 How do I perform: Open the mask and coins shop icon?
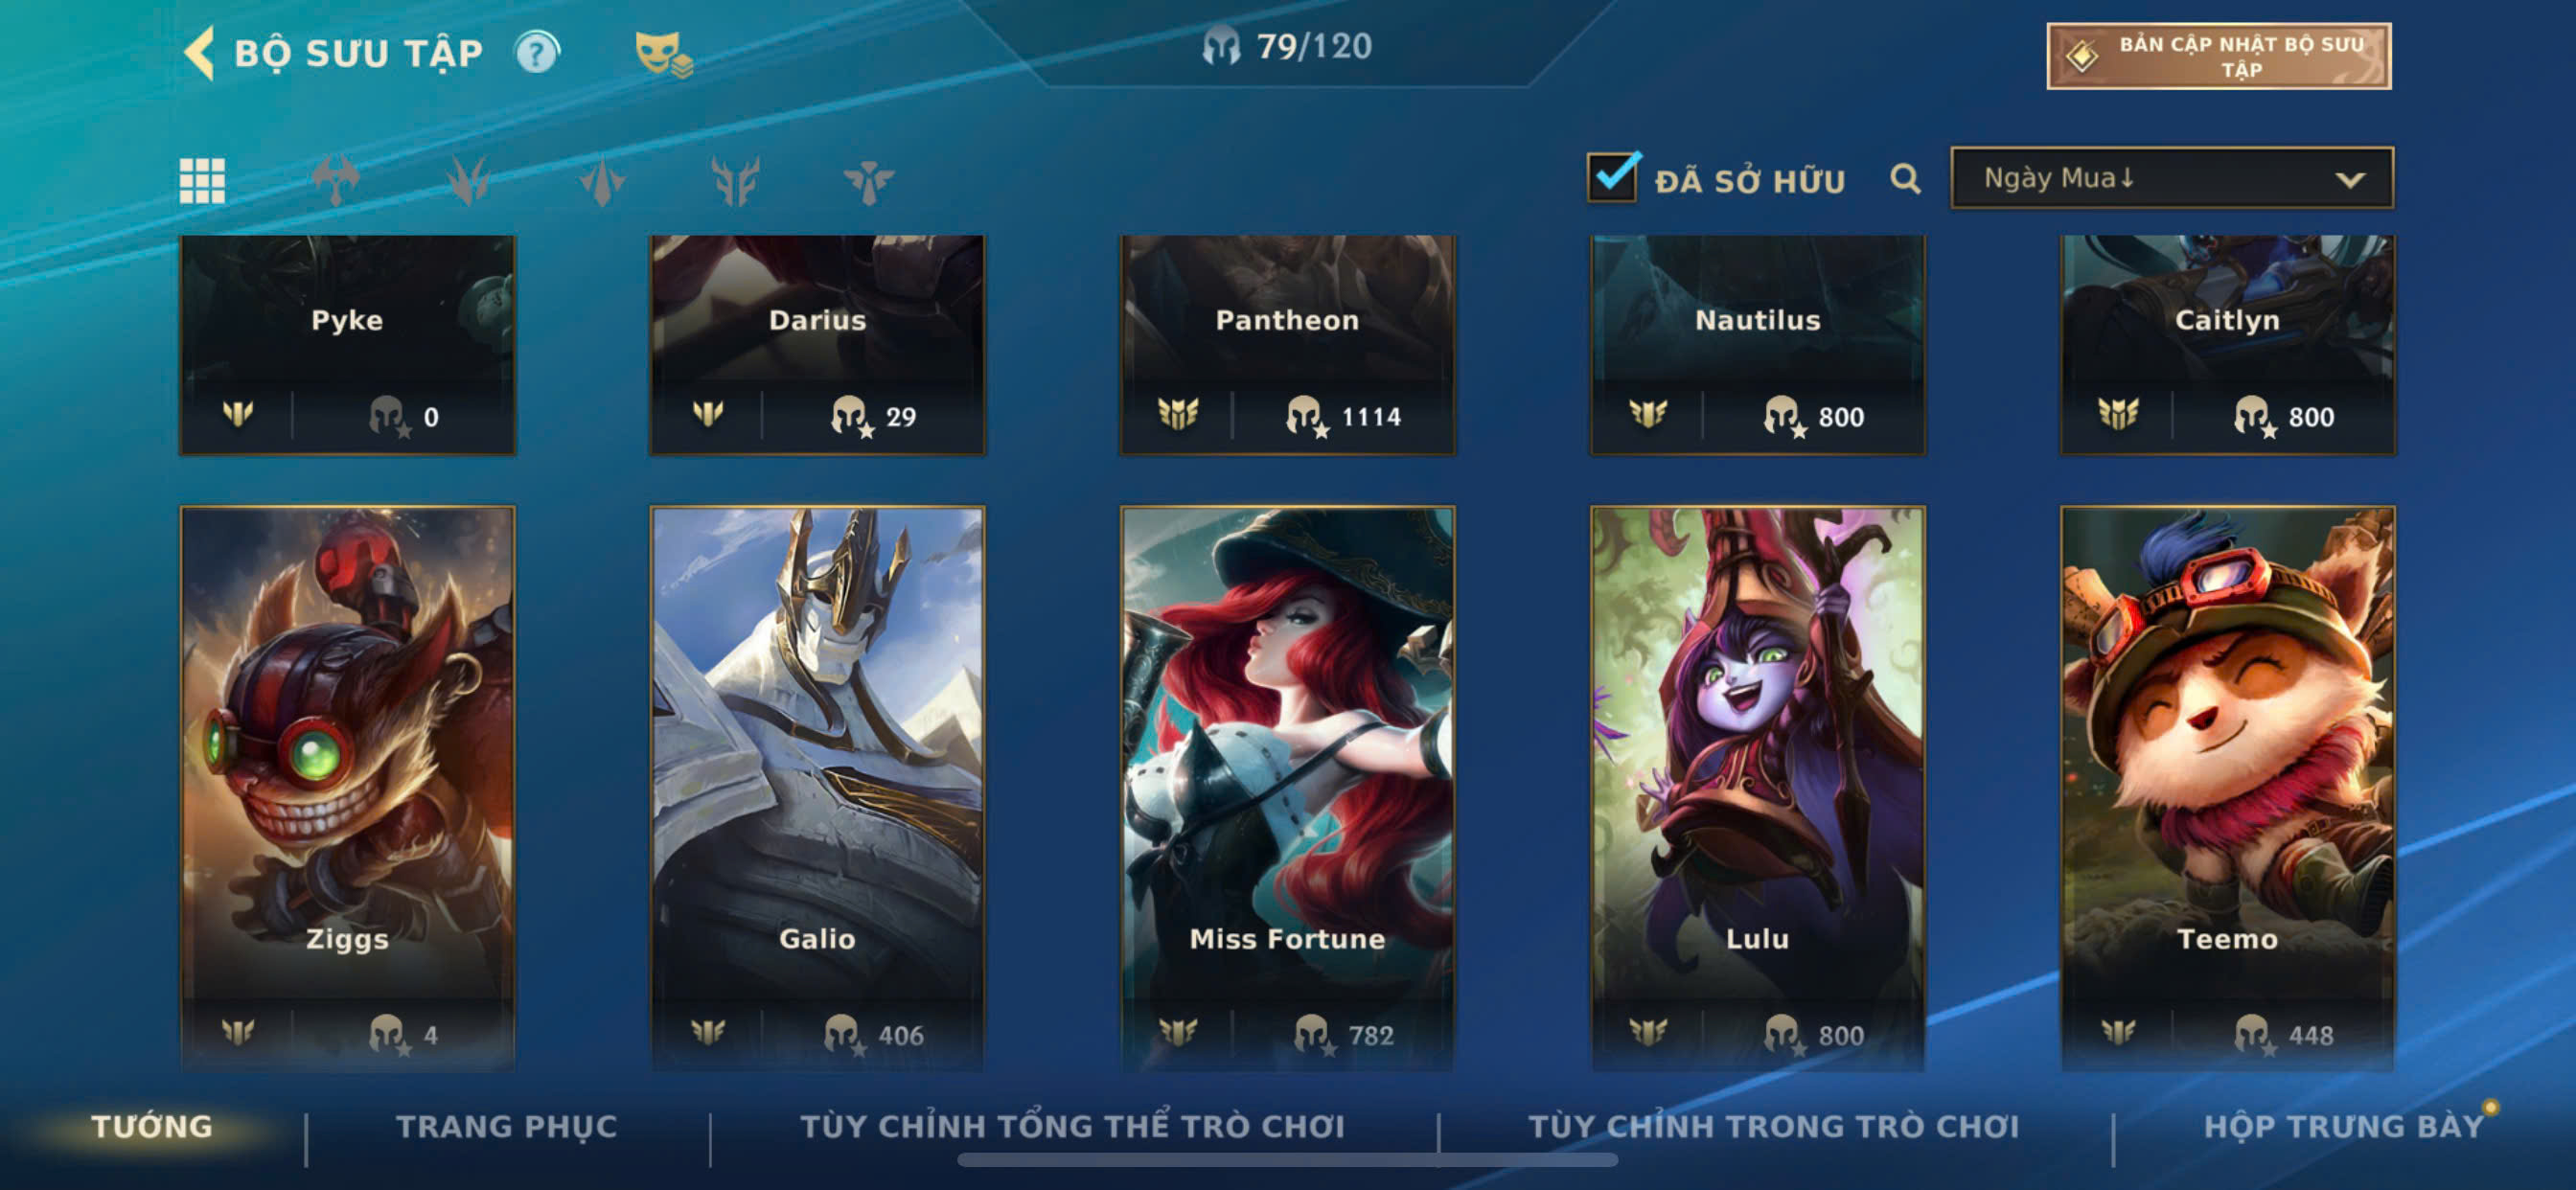663,54
